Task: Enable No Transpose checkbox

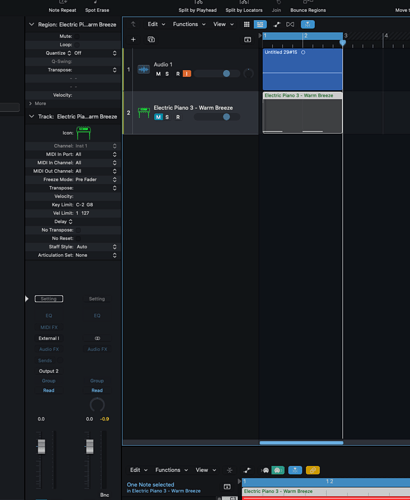Action: point(78,230)
